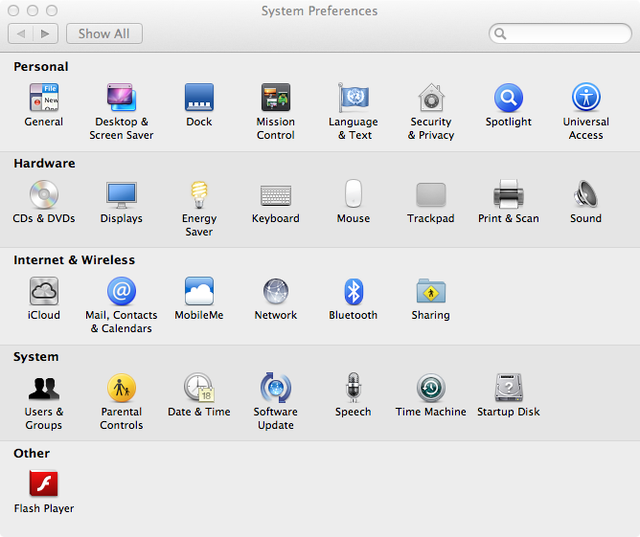640x537 pixels.
Task: Open the Bluetooth preference pane
Action: pos(353,291)
